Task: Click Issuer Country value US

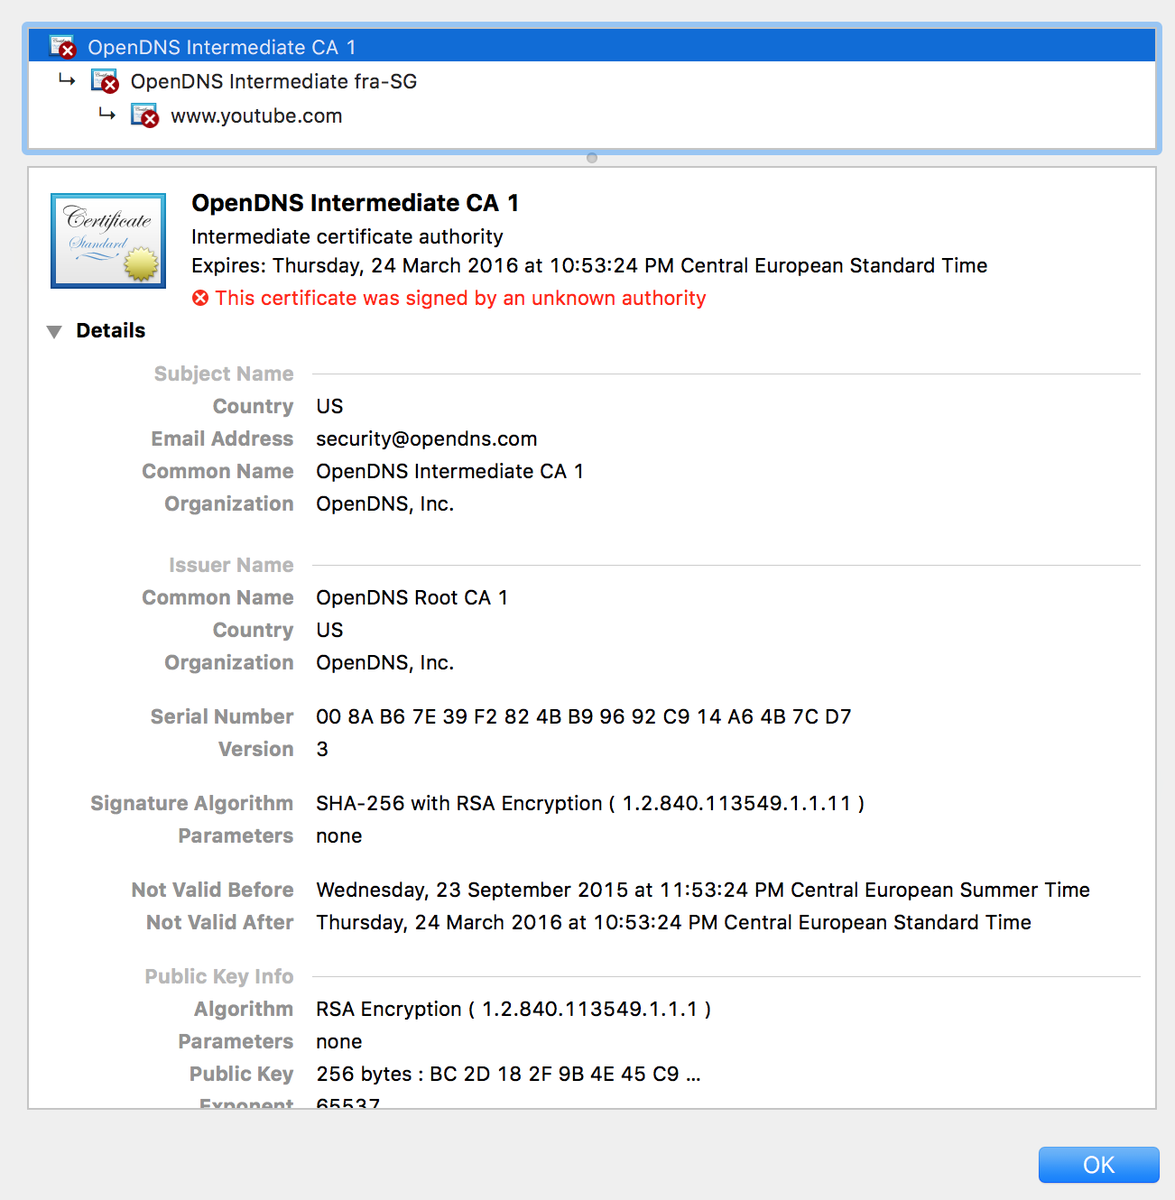Action: 329,630
